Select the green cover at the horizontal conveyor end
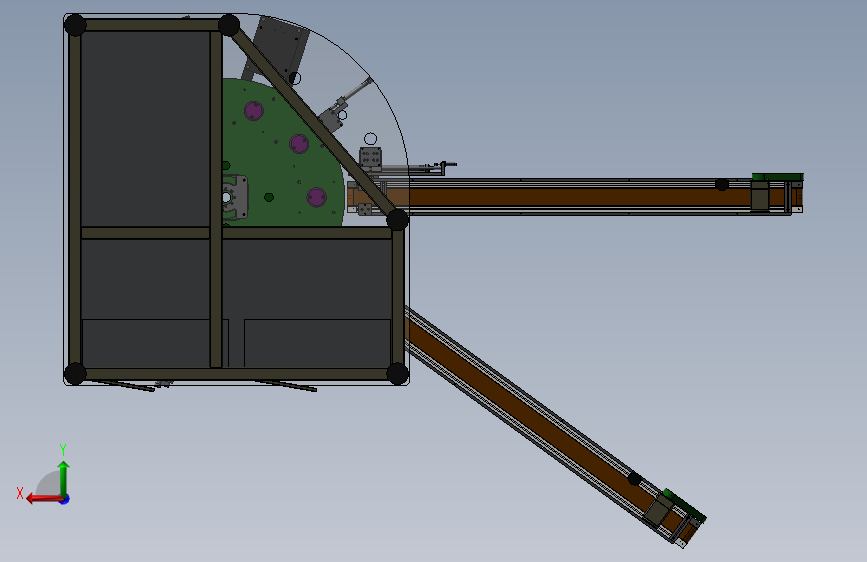 pyautogui.click(x=777, y=176)
